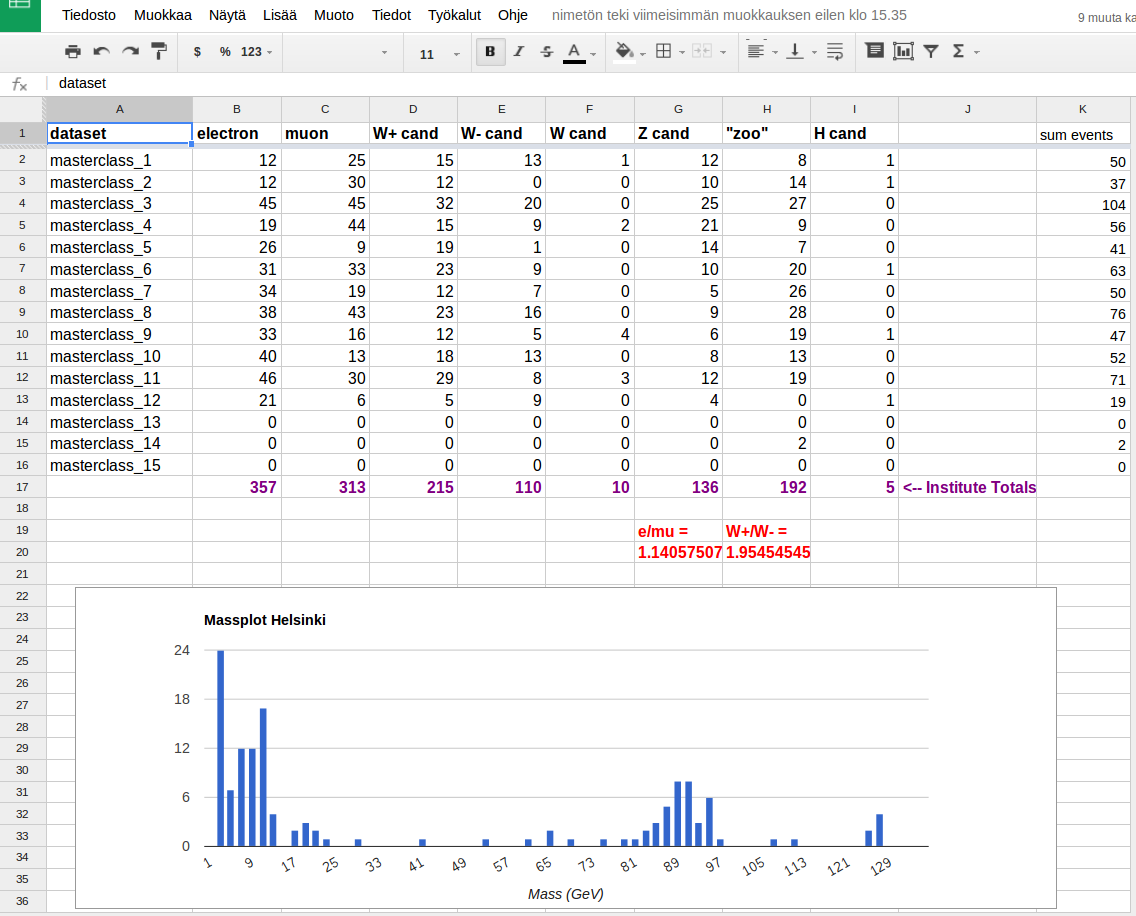
Task: Insert a comment using the toolbar icon
Action: 874,51
